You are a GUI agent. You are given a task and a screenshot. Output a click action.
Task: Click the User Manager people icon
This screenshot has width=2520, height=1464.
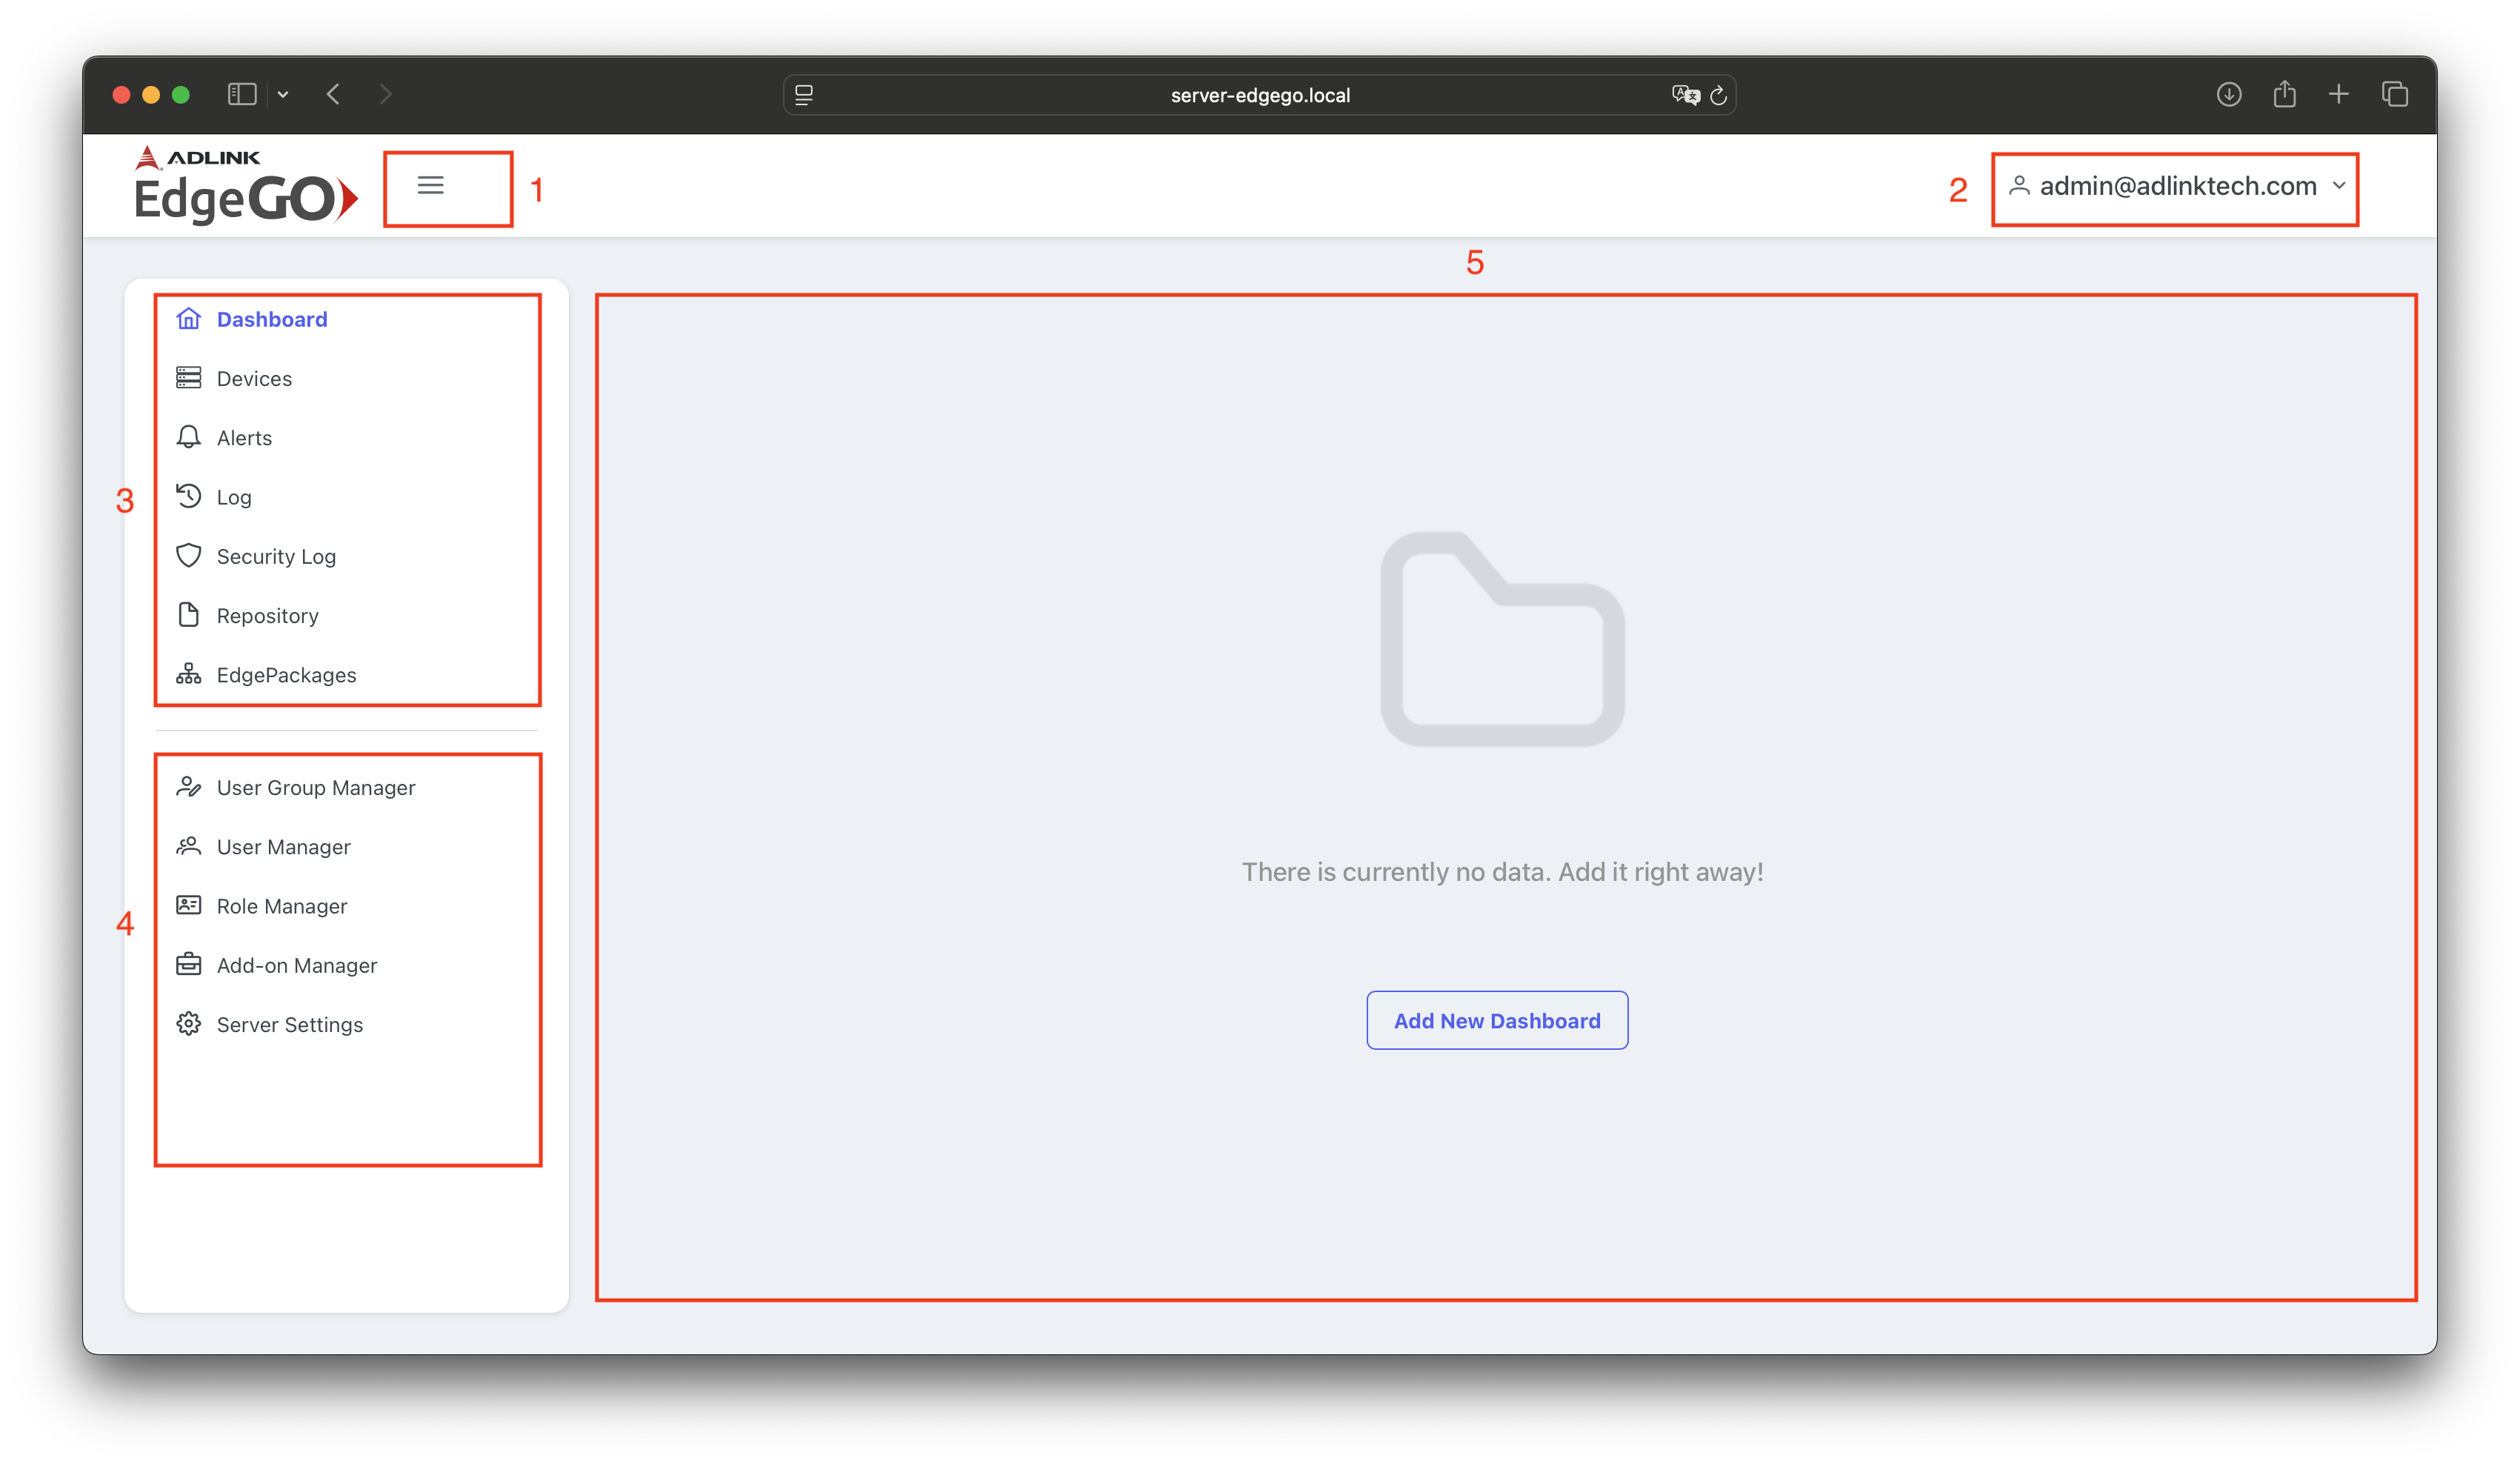pos(189,846)
